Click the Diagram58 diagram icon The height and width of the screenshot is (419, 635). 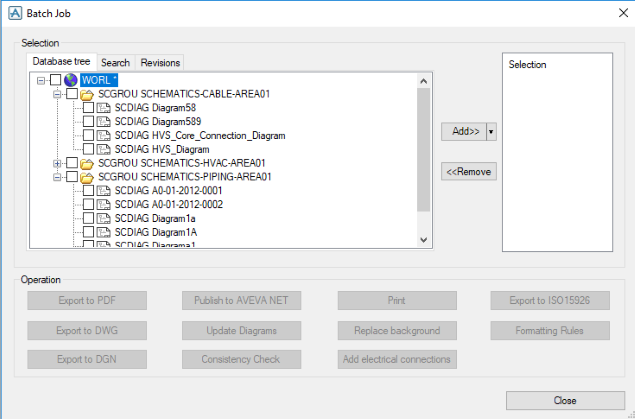tap(104, 108)
